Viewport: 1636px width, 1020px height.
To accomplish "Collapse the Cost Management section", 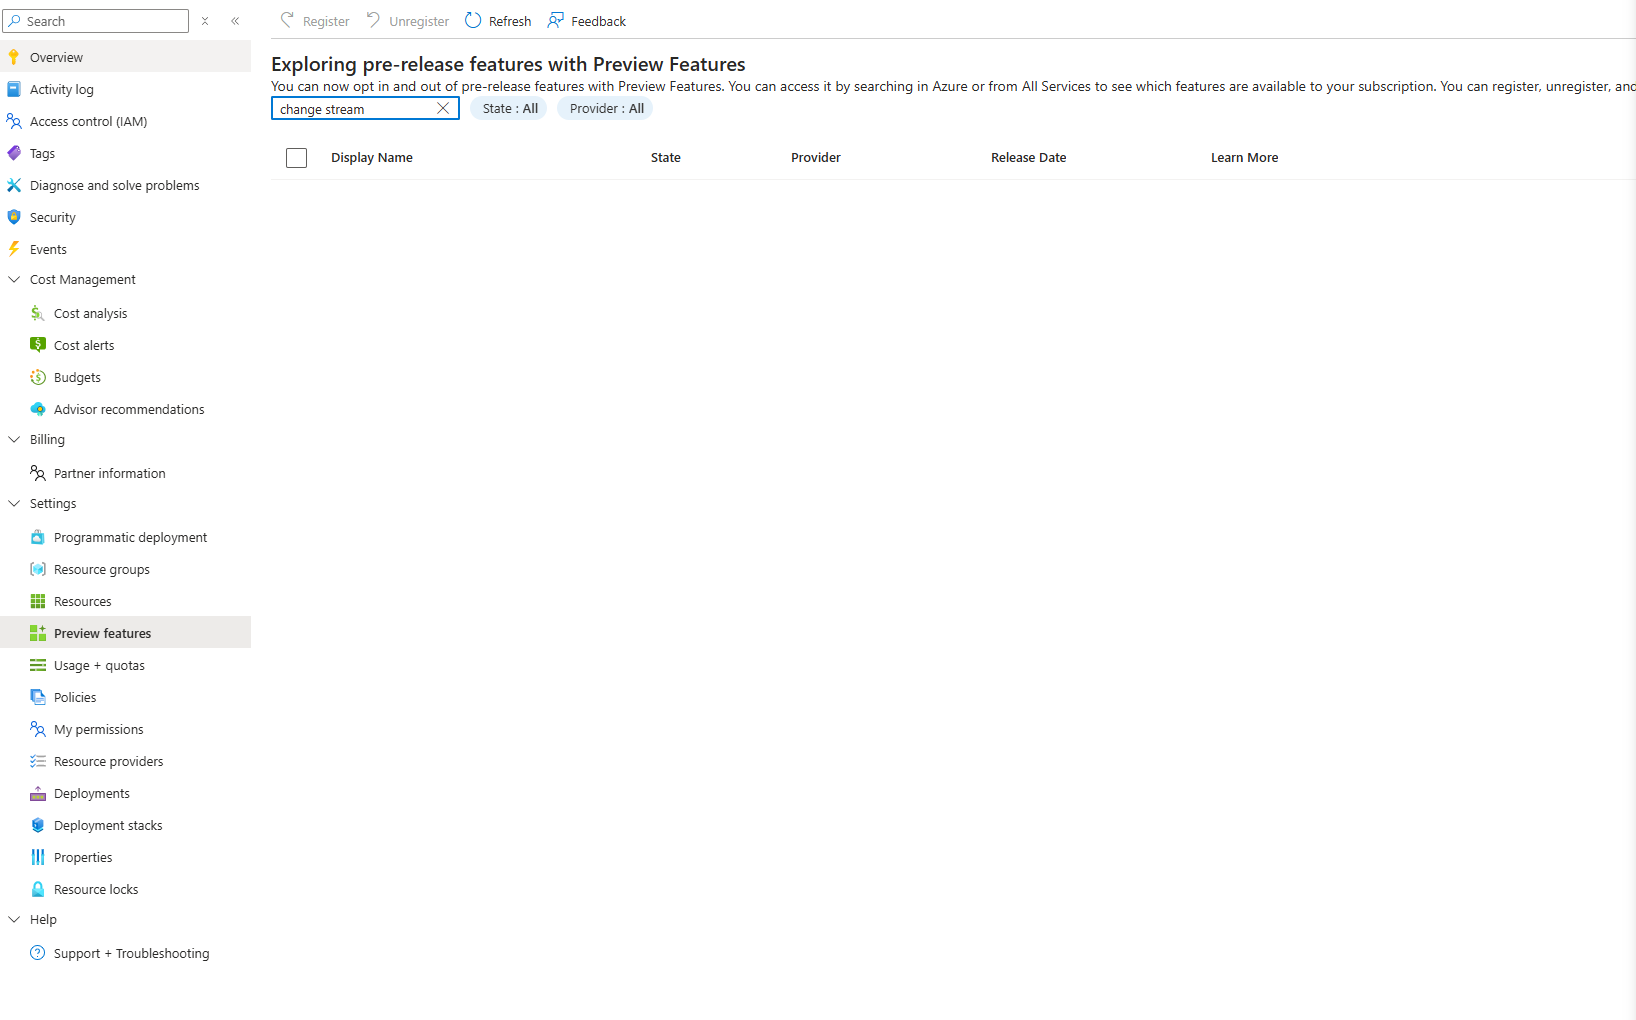I will tap(14, 279).
